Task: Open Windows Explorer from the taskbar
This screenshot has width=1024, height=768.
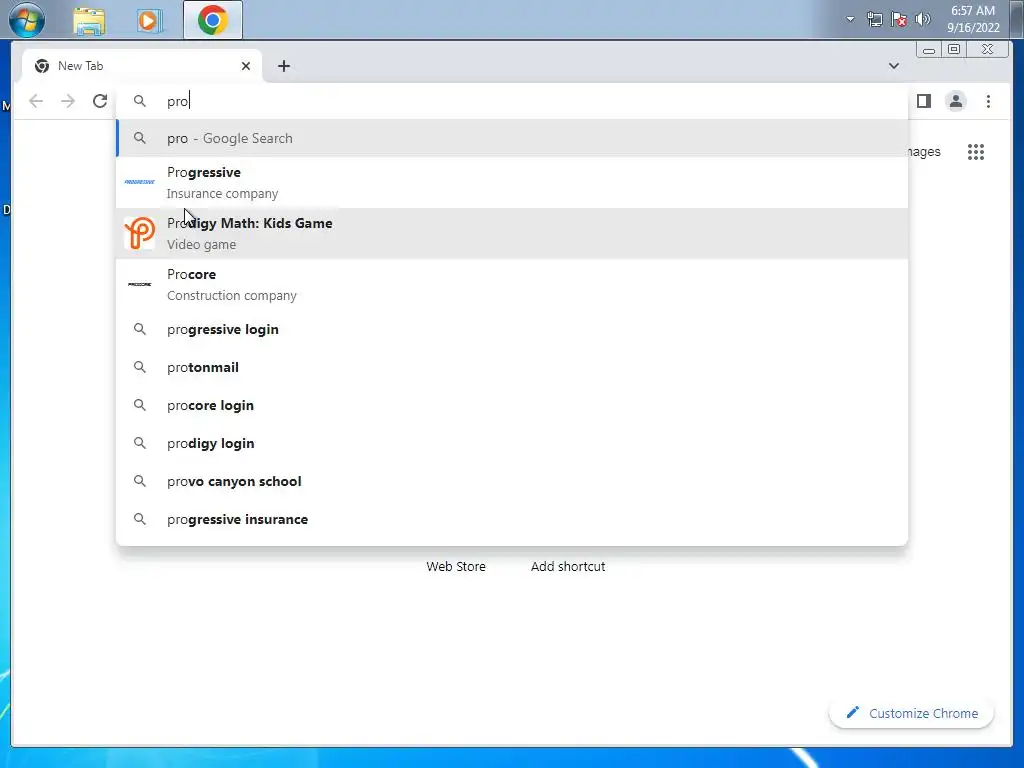Action: [x=89, y=20]
